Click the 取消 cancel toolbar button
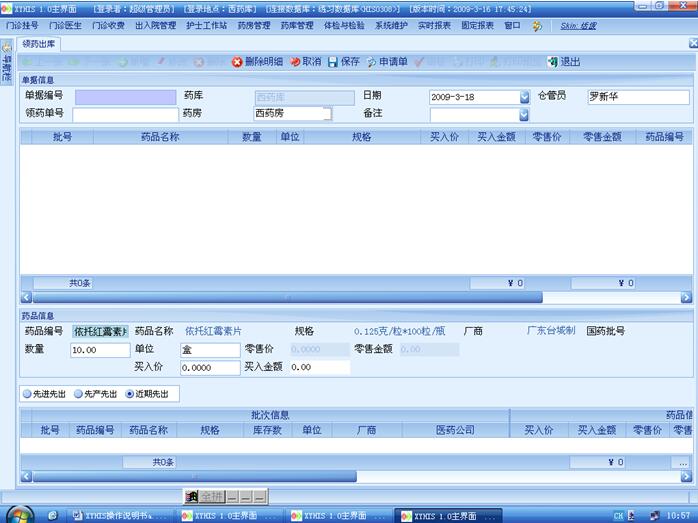Screen dimensions: 698x523 [305, 62]
